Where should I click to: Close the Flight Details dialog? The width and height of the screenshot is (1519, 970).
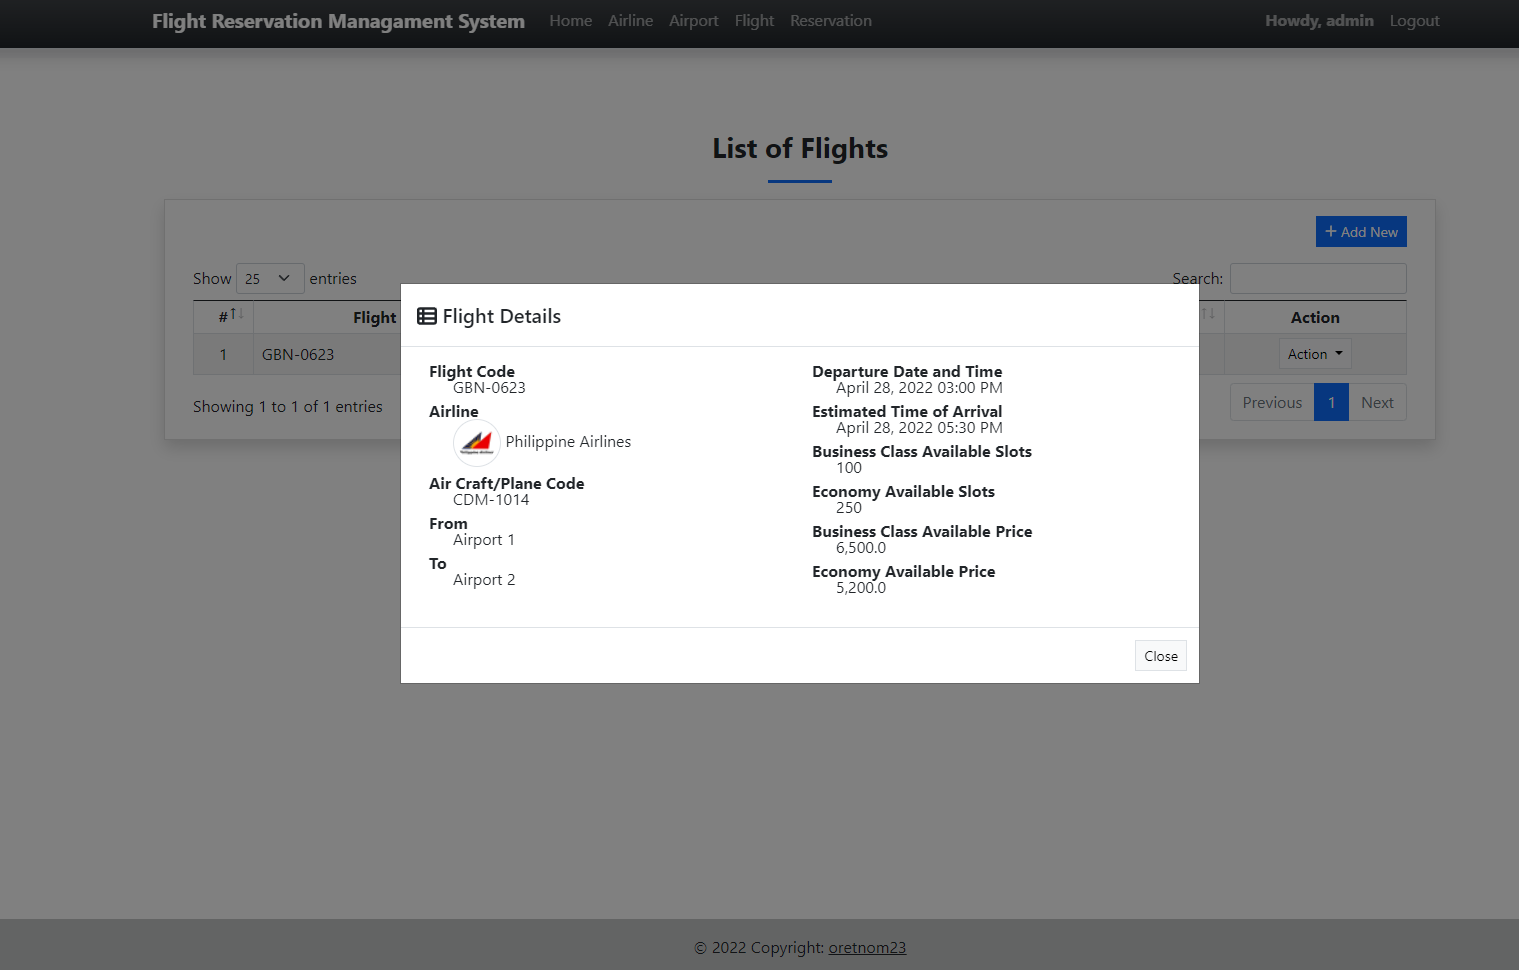click(x=1160, y=656)
